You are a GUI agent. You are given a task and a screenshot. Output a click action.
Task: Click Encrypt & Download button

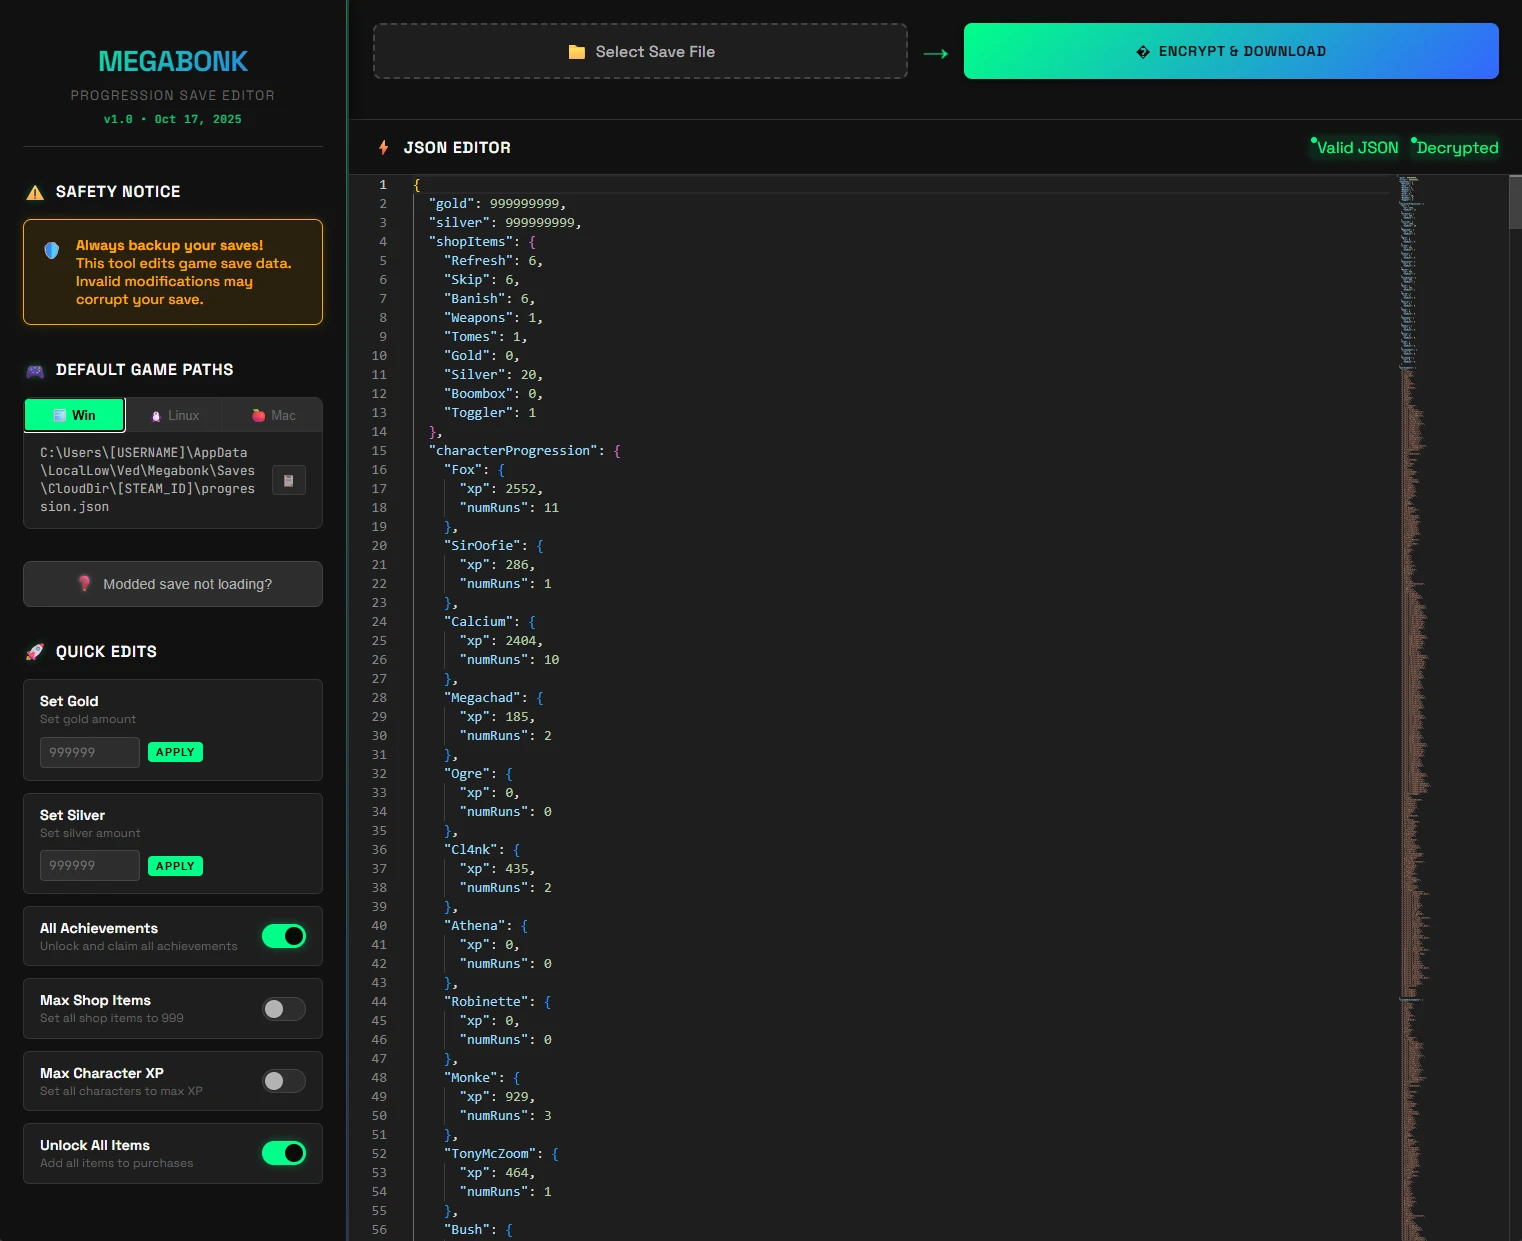click(1231, 51)
